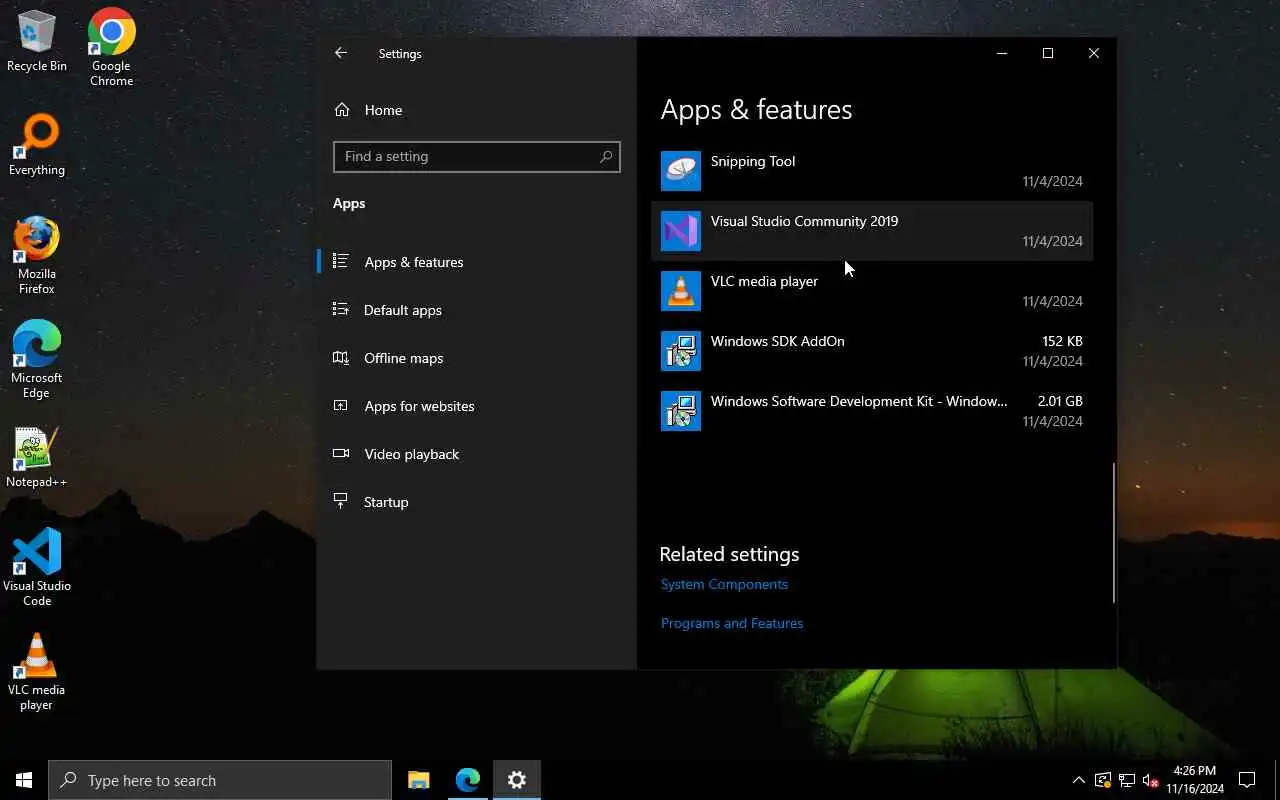Open Microsoft Edge from the taskbar
The image size is (1280, 800).
tap(468, 780)
